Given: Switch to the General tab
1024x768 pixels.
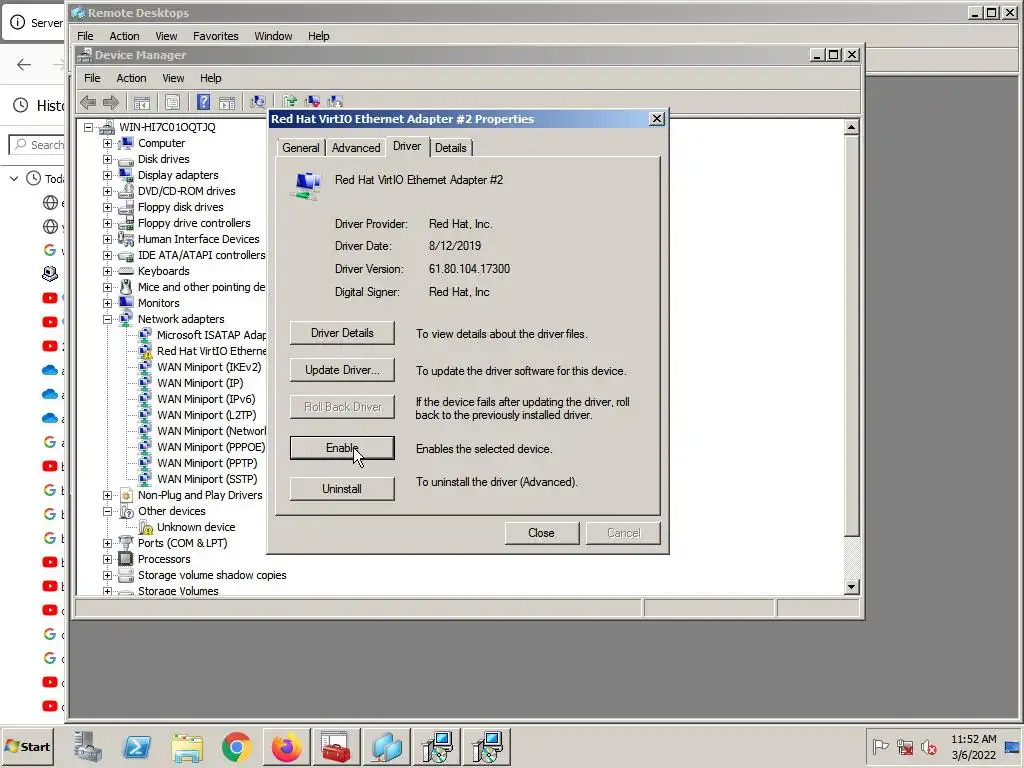Looking at the screenshot, I should pyautogui.click(x=300, y=148).
